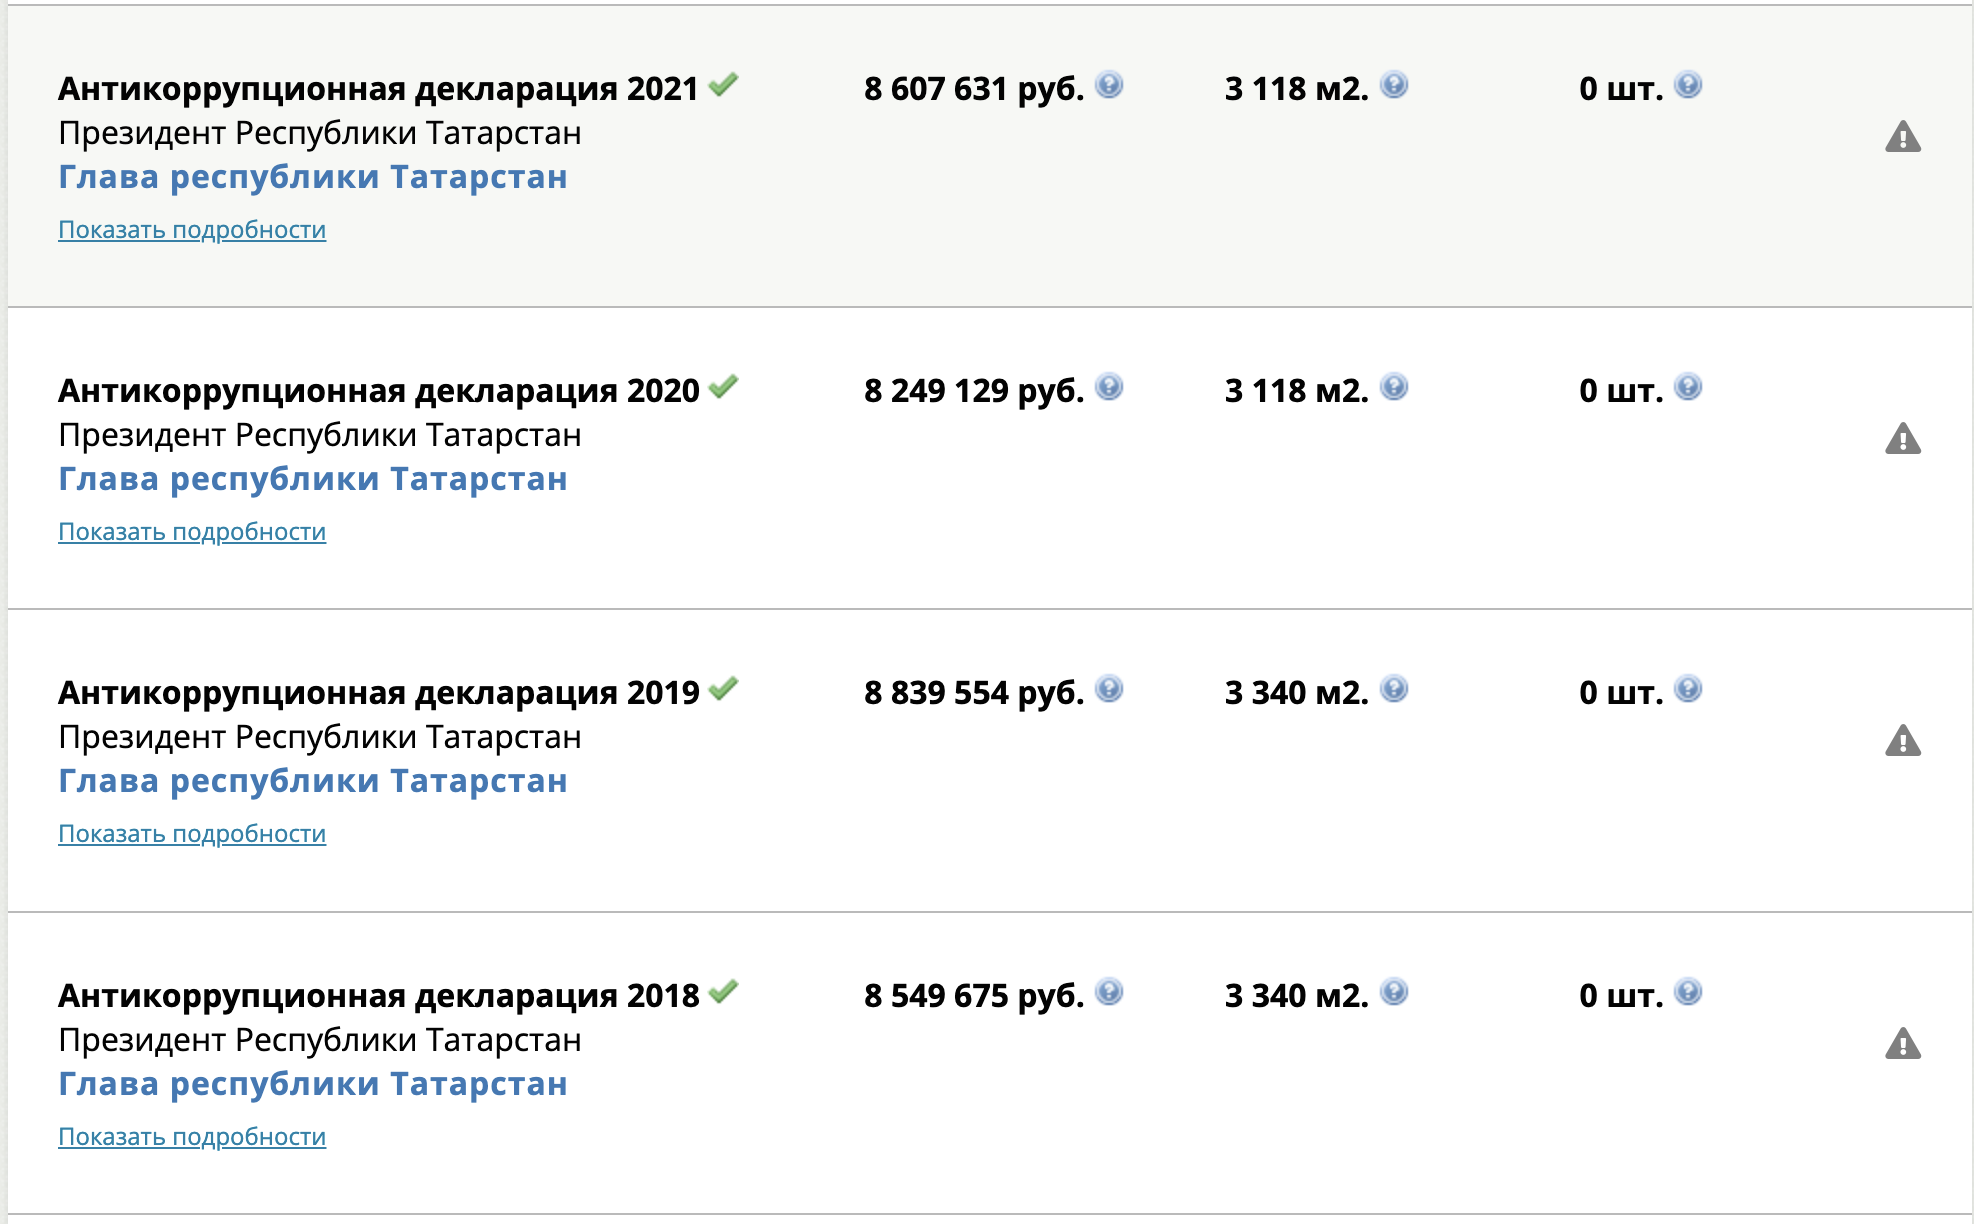The height and width of the screenshot is (1224, 1974).
Task: Click help icon next to 8 607 631 руб.
Action: [x=1109, y=85]
